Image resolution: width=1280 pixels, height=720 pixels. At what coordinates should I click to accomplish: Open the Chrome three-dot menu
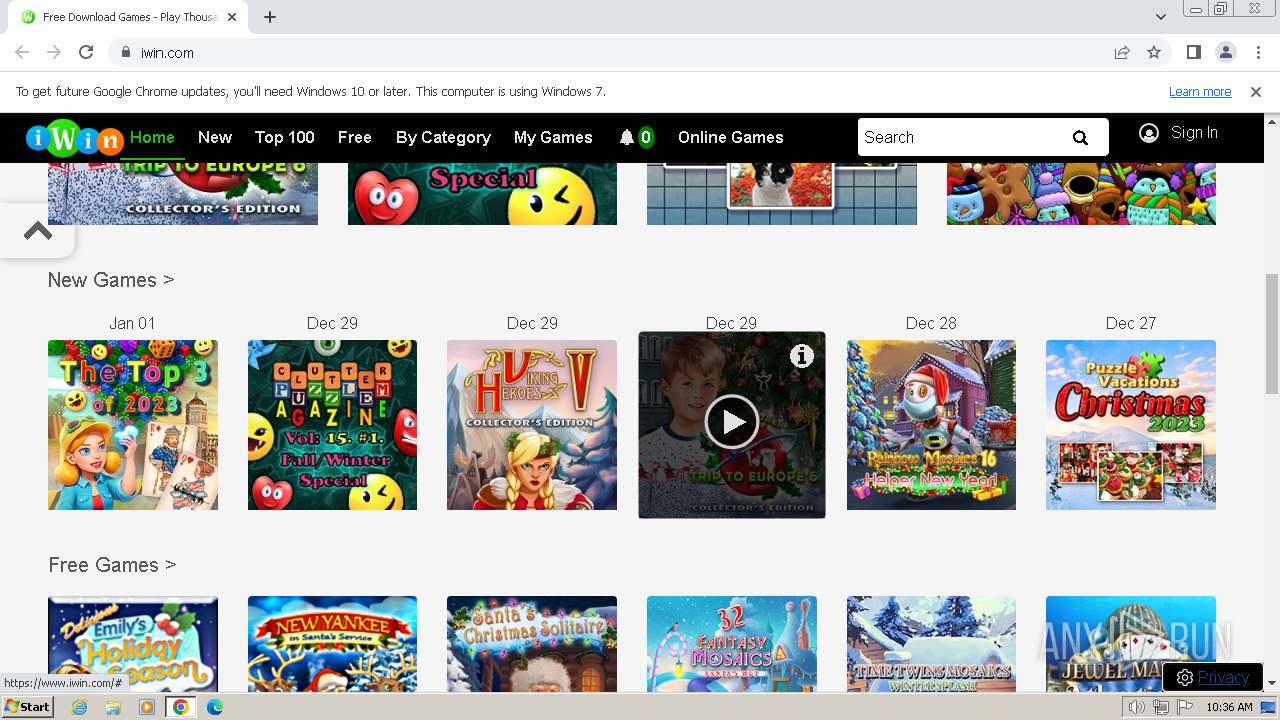pyautogui.click(x=1257, y=52)
